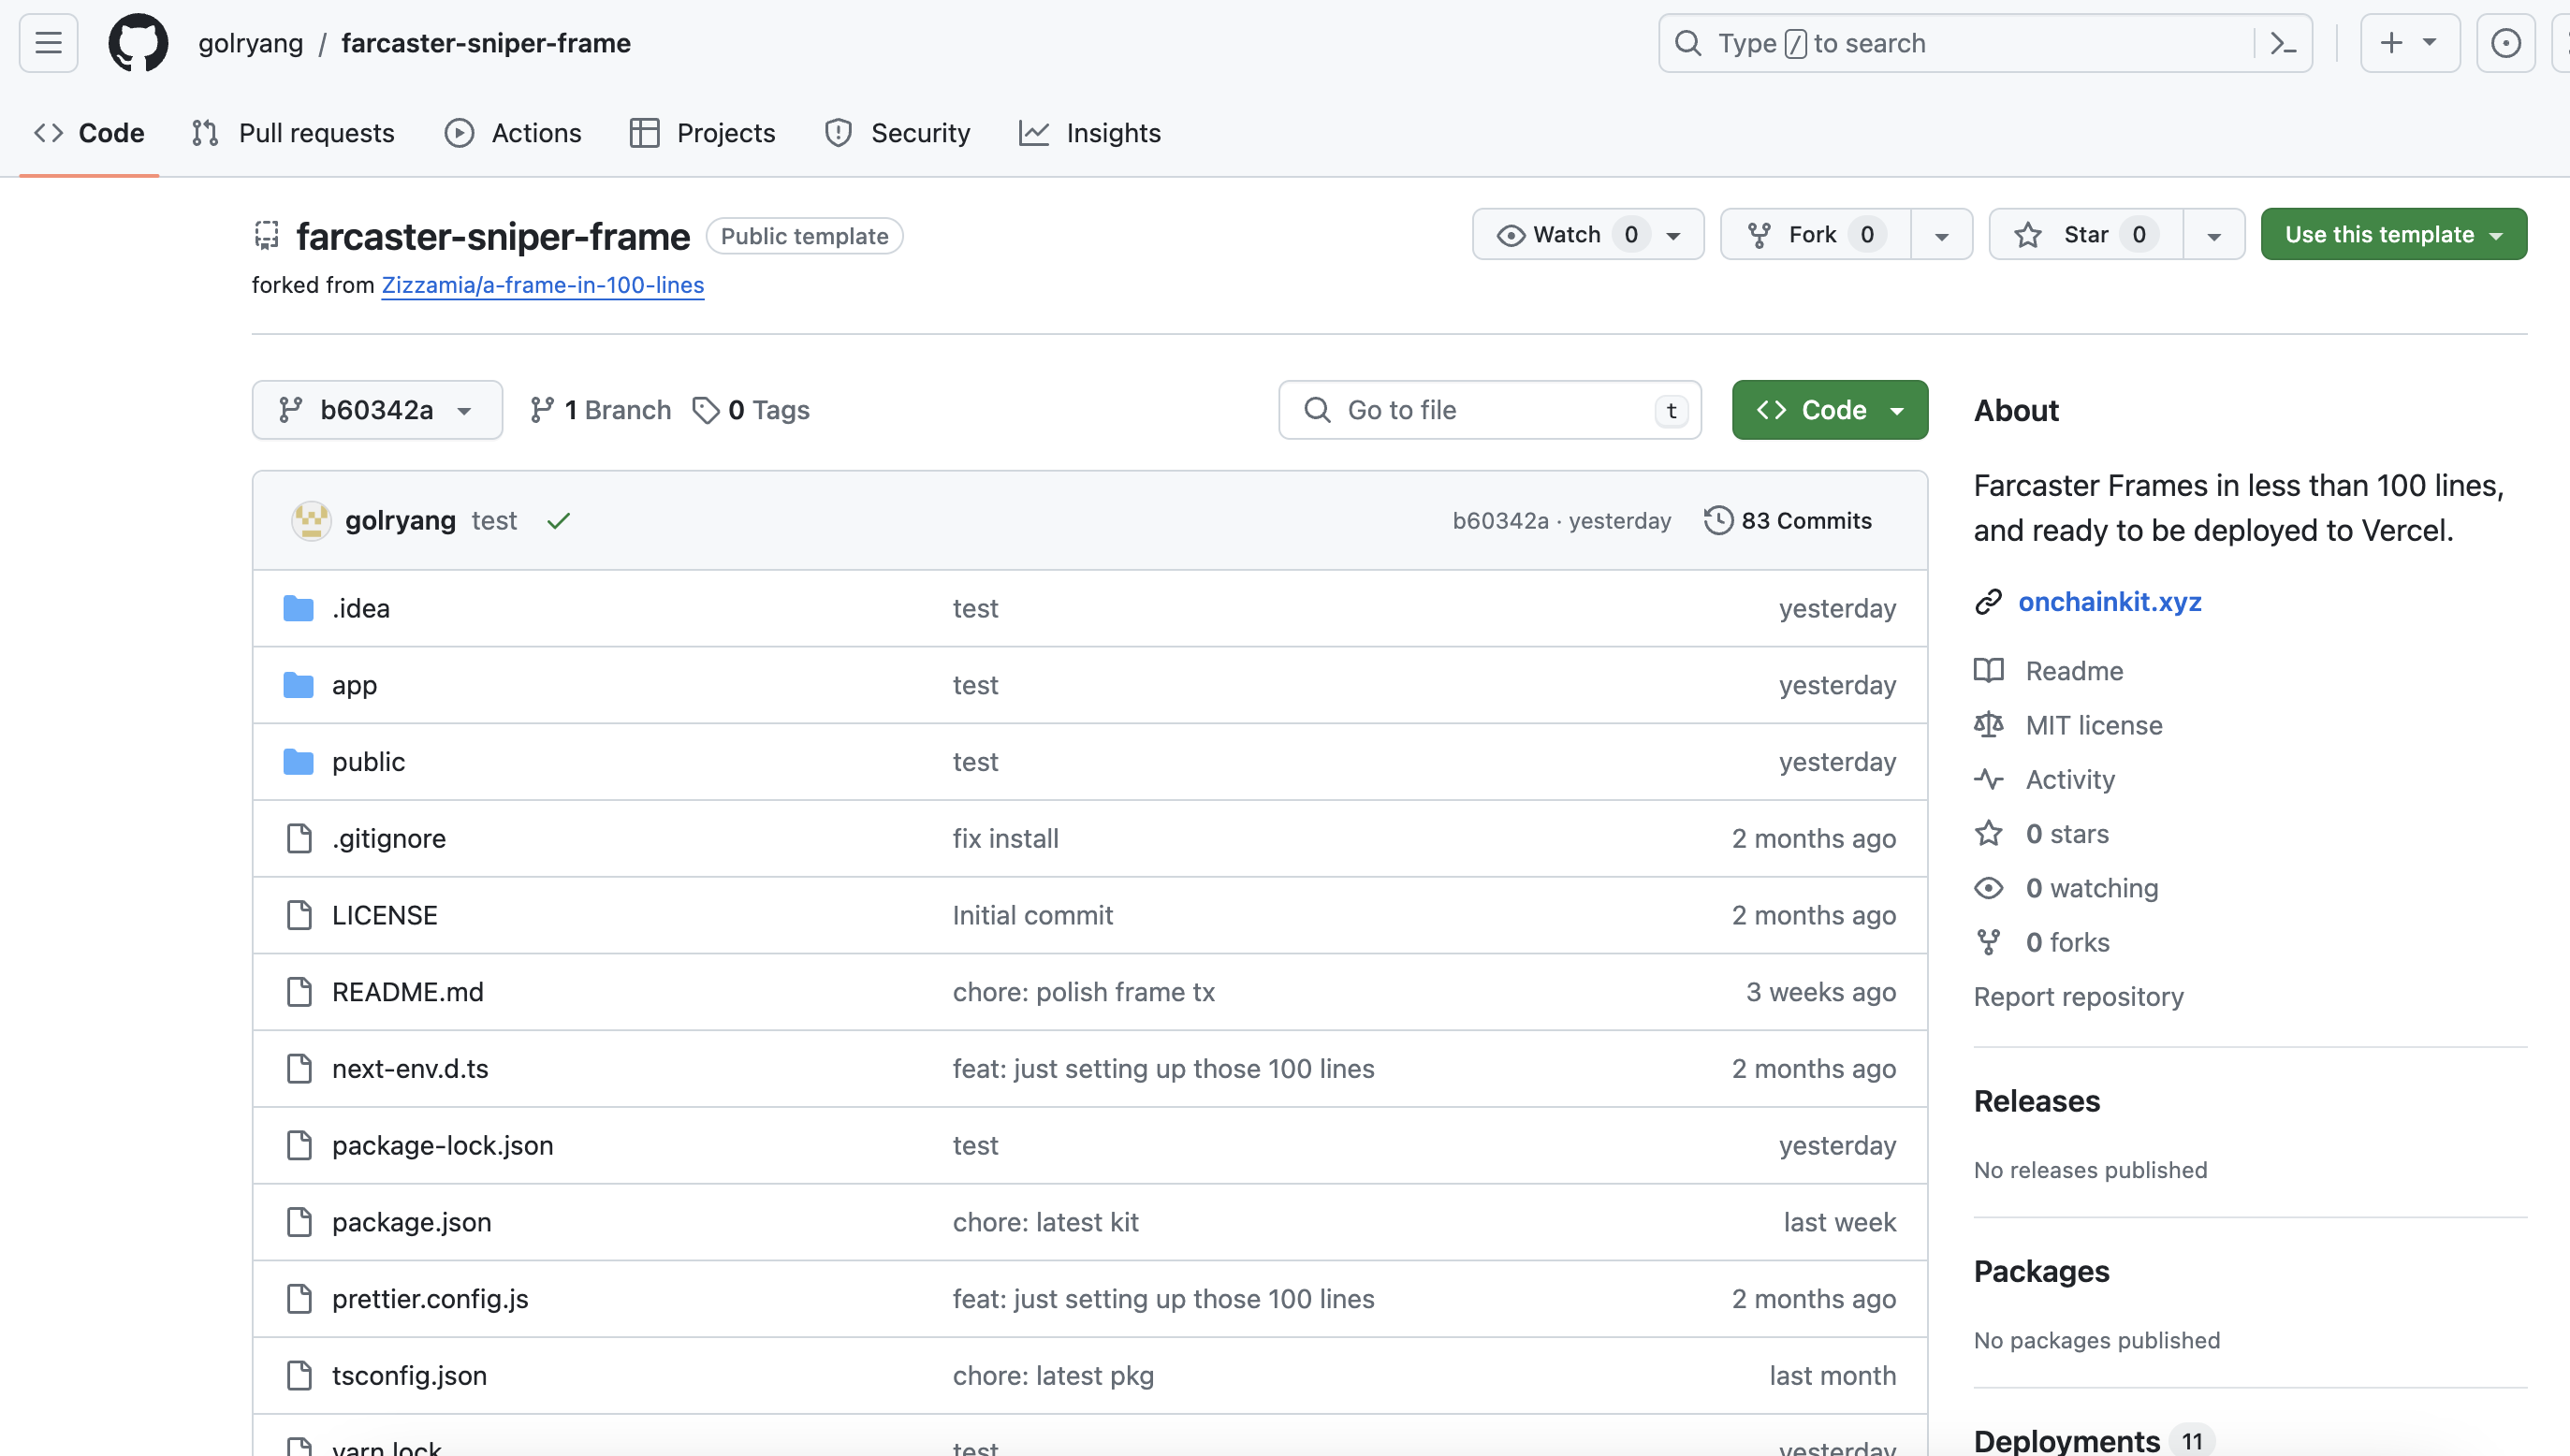Click the book icon beside Readme
The height and width of the screenshot is (1456, 2570).
pos(1988,671)
